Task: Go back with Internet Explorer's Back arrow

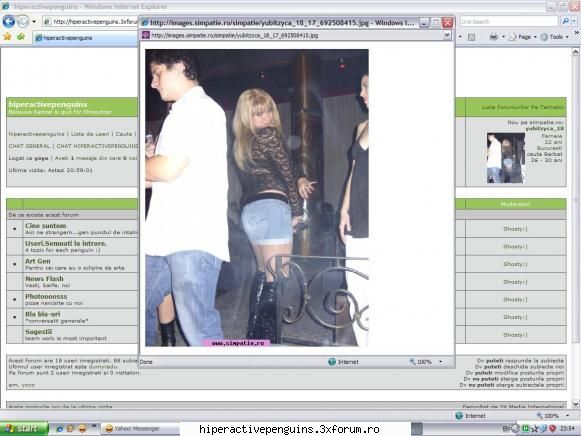Action: tap(9, 21)
